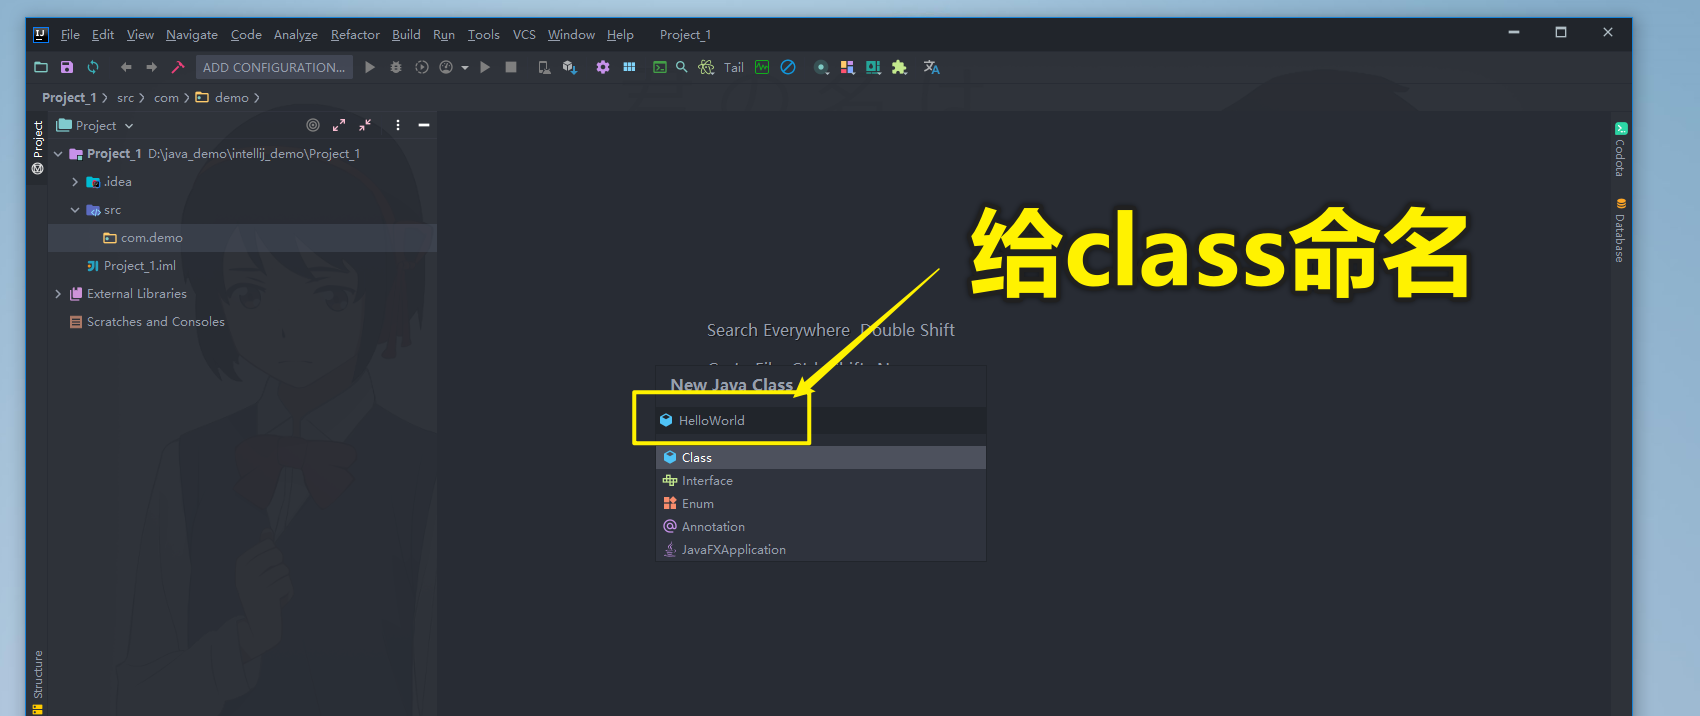Screen dimensions: 1700x716
Task: Open the Run menu
Action: 444,34
